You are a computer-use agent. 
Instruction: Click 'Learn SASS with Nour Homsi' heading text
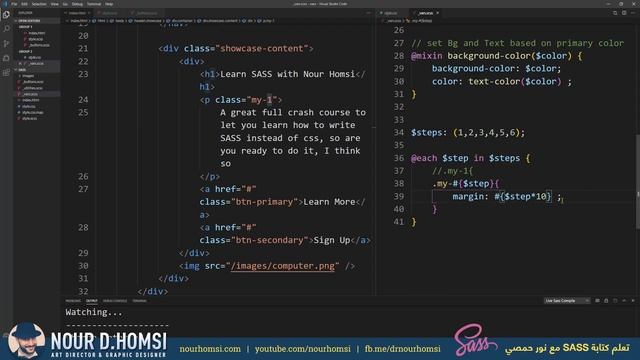[287, 74]
